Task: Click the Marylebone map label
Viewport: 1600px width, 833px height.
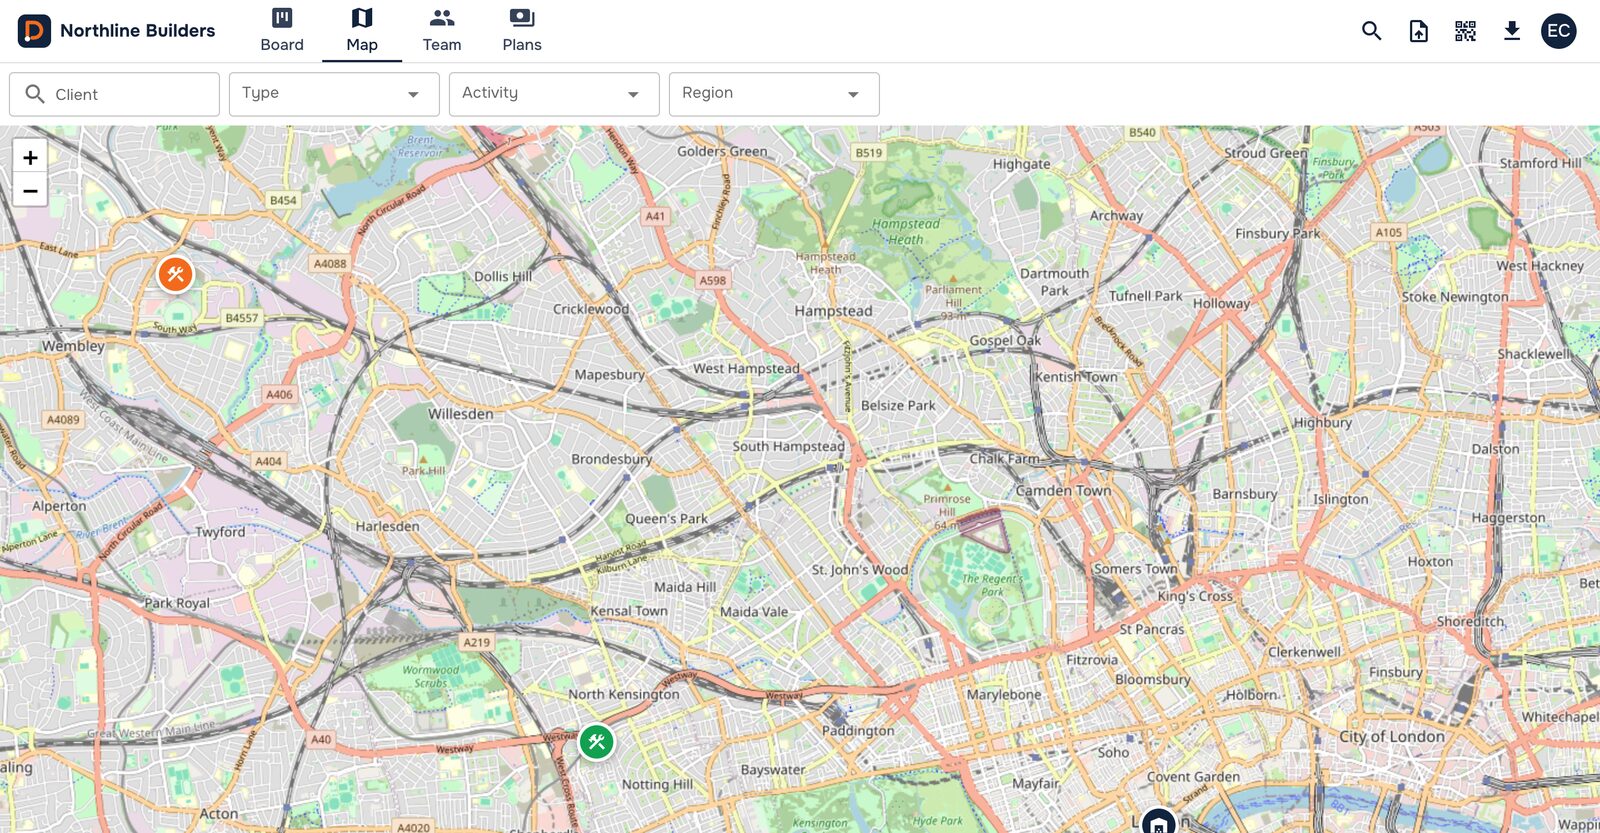Action: [1004, 694]
